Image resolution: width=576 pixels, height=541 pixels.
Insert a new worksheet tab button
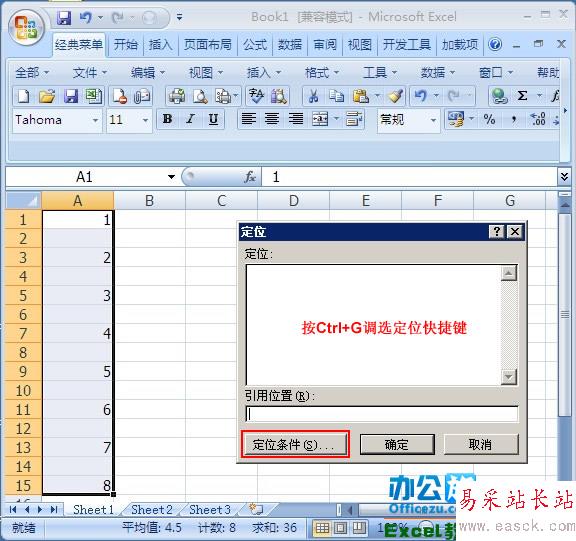coord(256,509)
